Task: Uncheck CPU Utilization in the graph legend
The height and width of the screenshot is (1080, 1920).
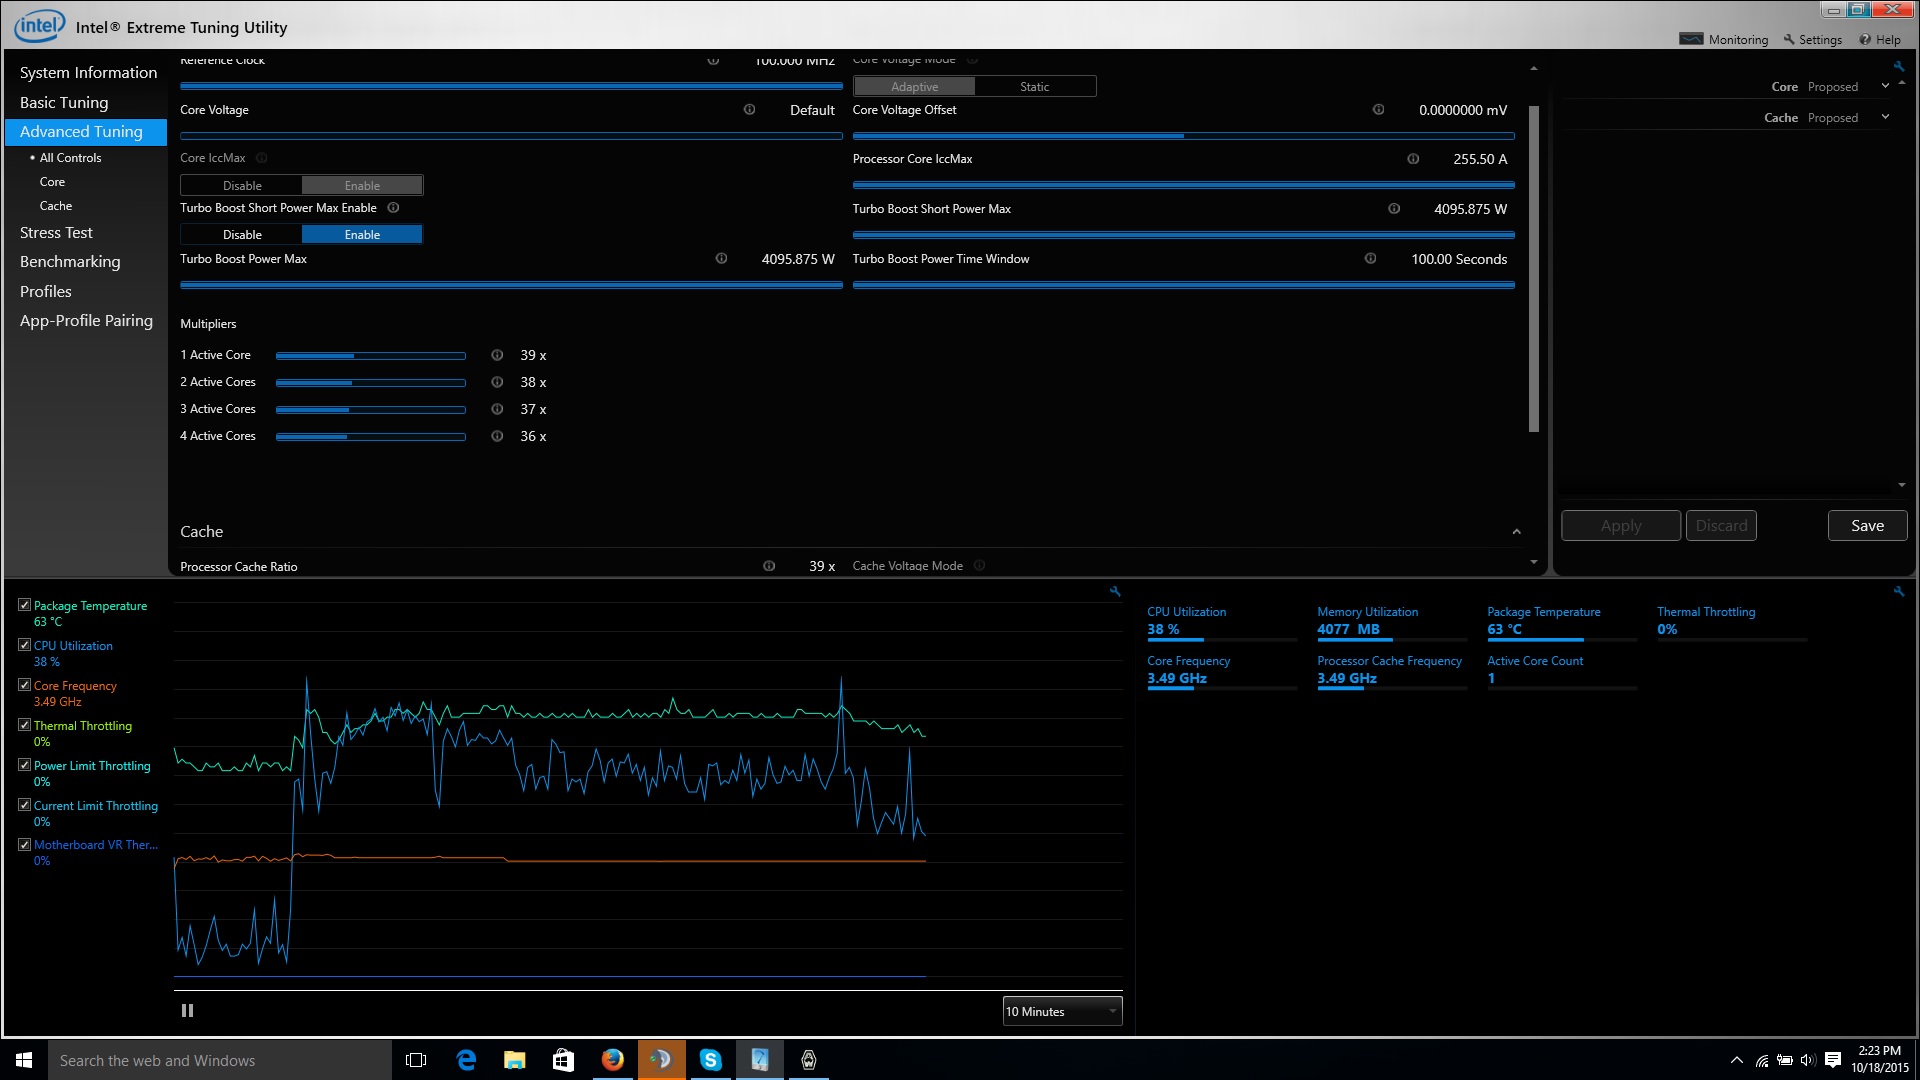Action: pyautogui.click(x=25, y=645)
